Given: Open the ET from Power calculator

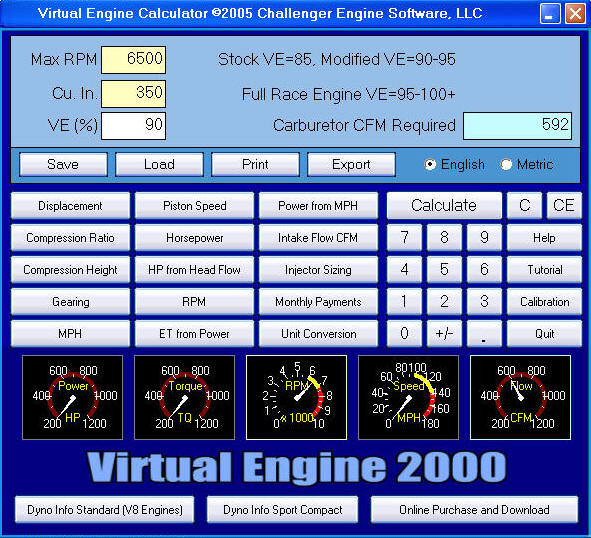Looking at the screenshot, I should (194, 334).
